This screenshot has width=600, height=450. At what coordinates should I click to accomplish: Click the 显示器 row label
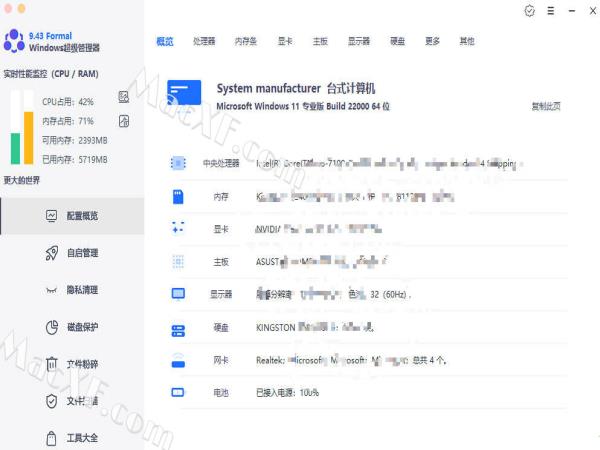(x=221, y=294)
